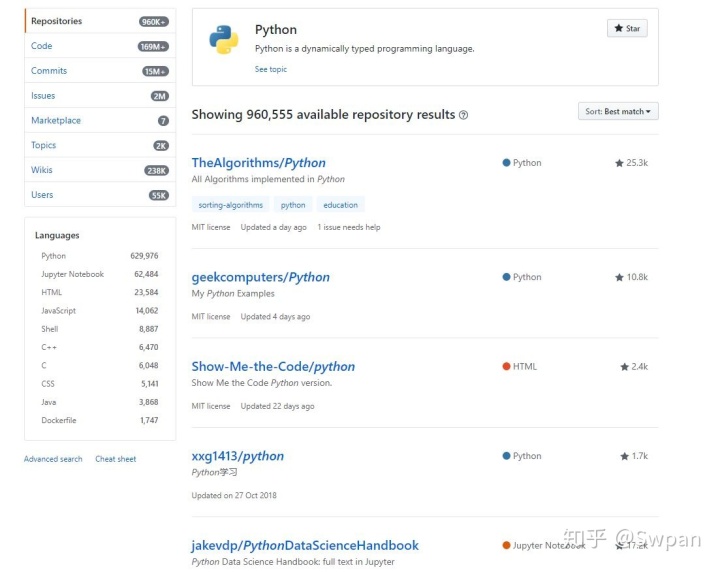720x572 pixels.
Task: Click star count icon for geekcomputers/Python
Action: point(619,277)
